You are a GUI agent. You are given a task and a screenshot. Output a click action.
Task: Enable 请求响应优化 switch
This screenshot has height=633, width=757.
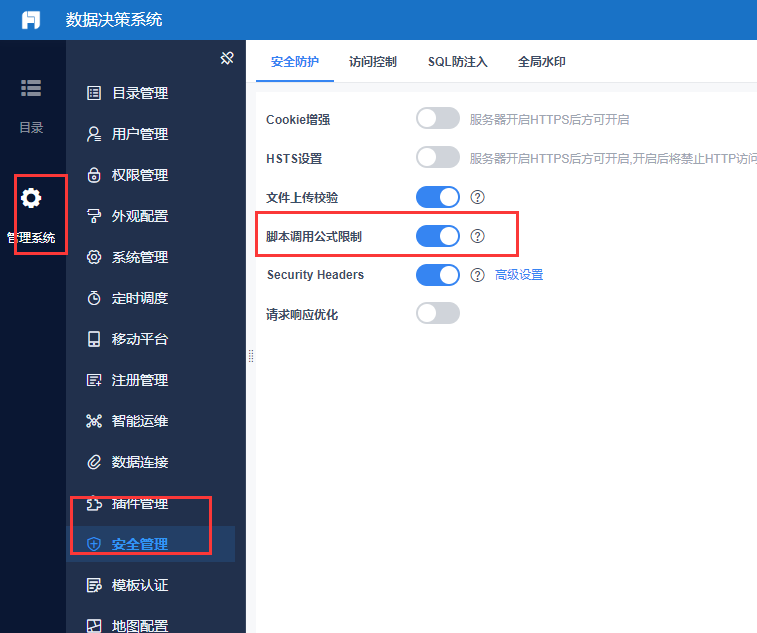[x=438, y=313]
